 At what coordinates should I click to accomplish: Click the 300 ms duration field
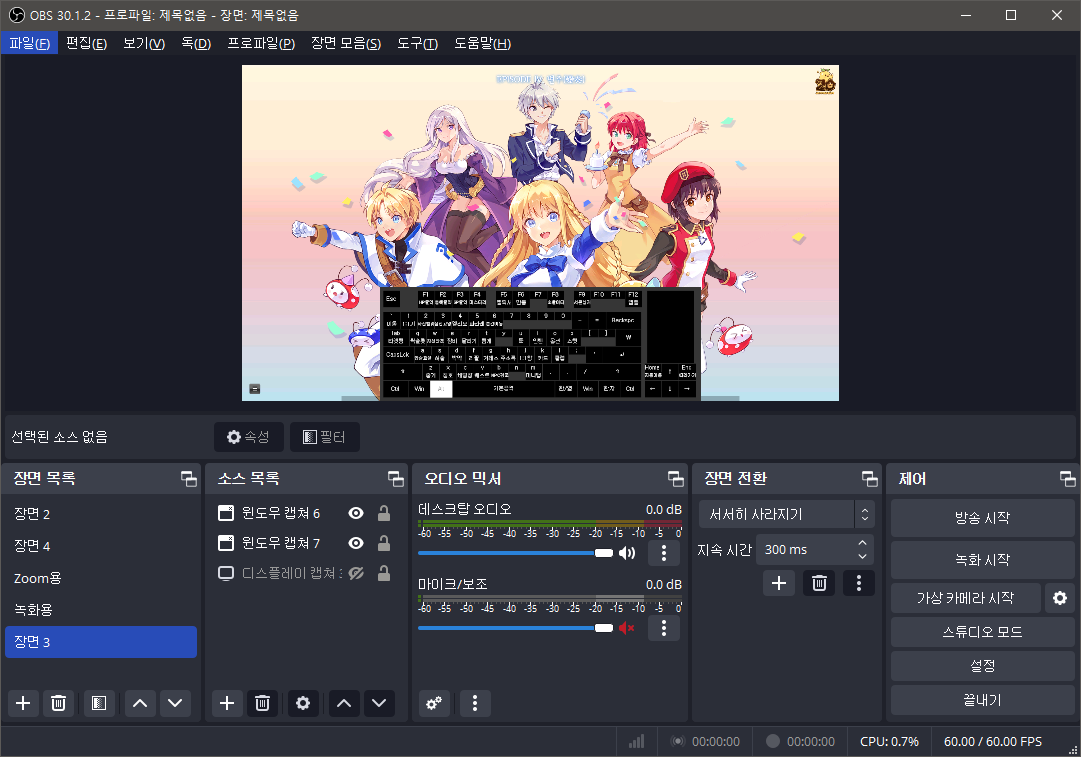tap(805, 549)
